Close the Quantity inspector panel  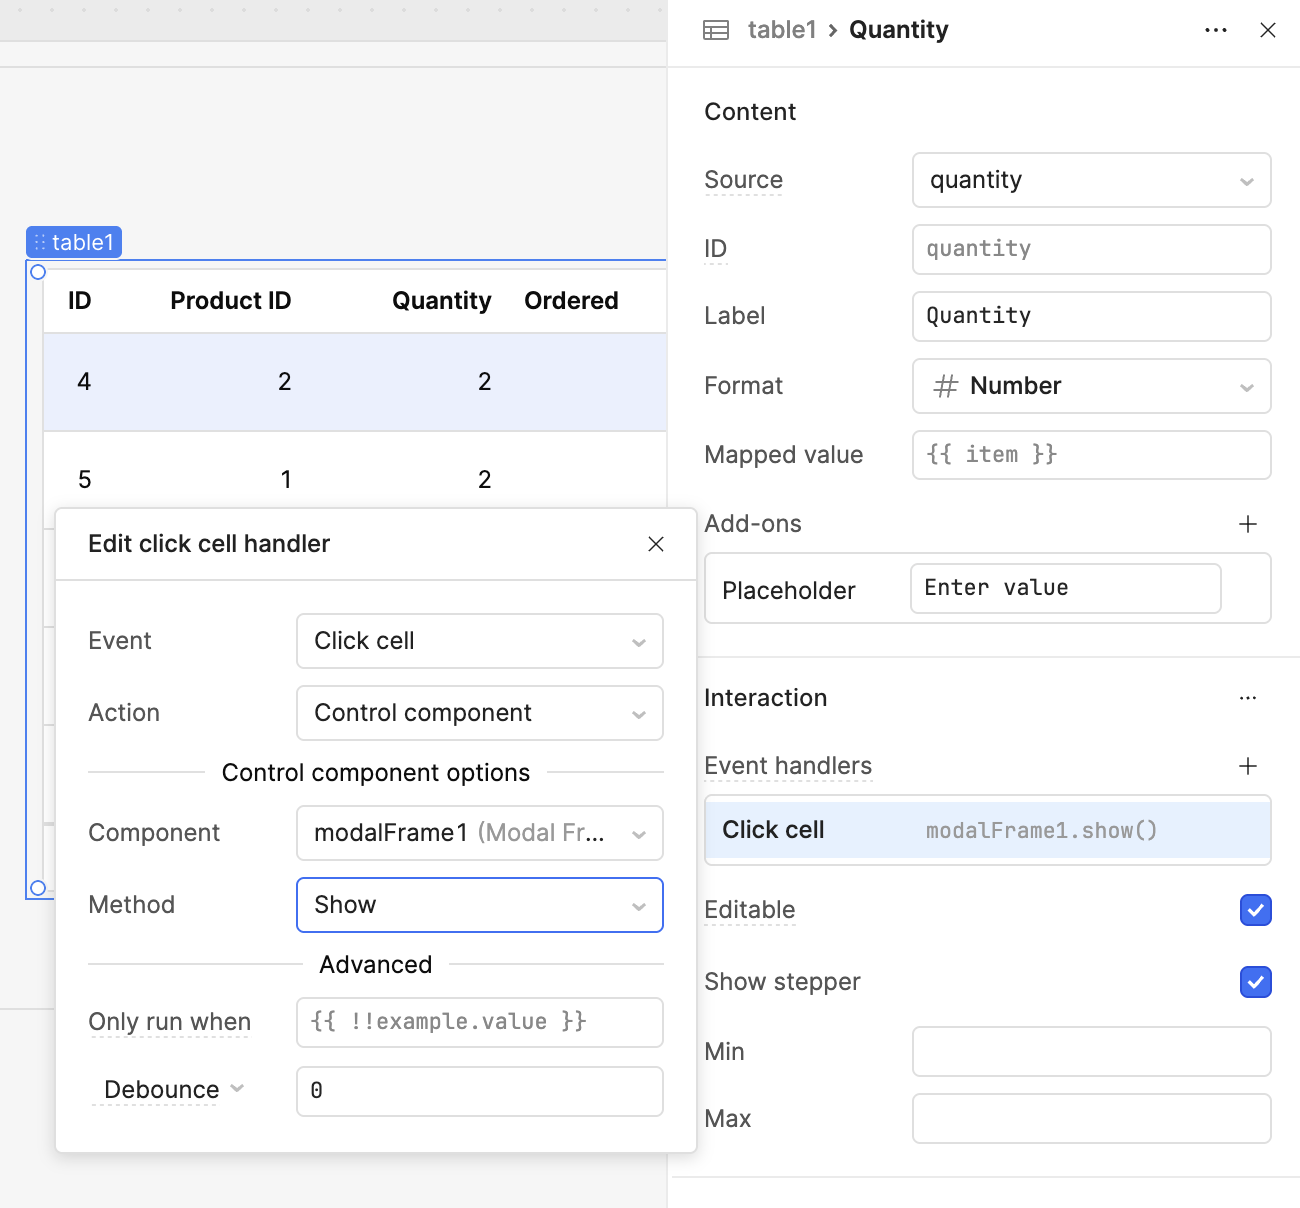[x=1268, y=30]
